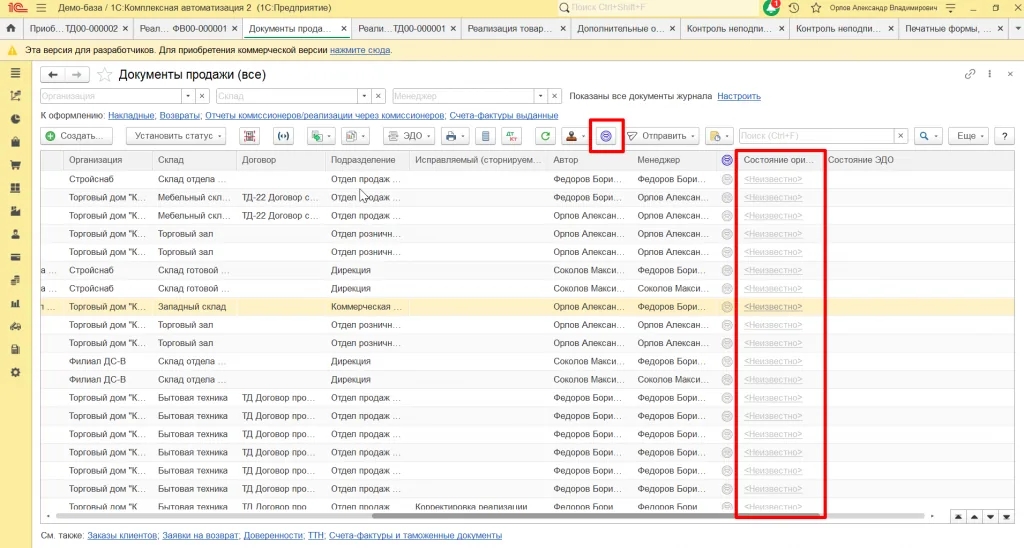Open the ЭДО dropdown menu

409,136
